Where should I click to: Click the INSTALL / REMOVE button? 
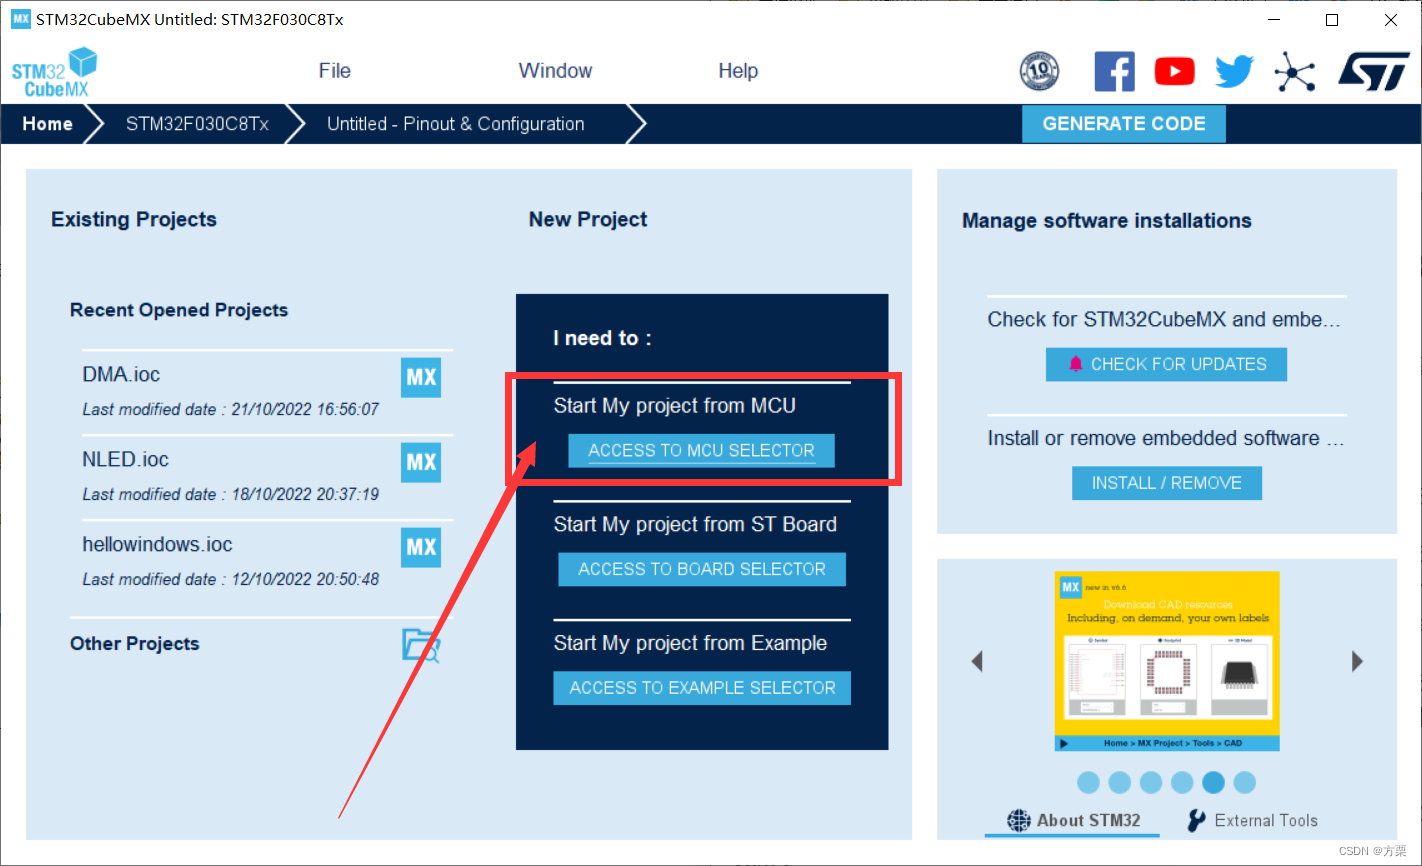click(x=1167, y=483)
